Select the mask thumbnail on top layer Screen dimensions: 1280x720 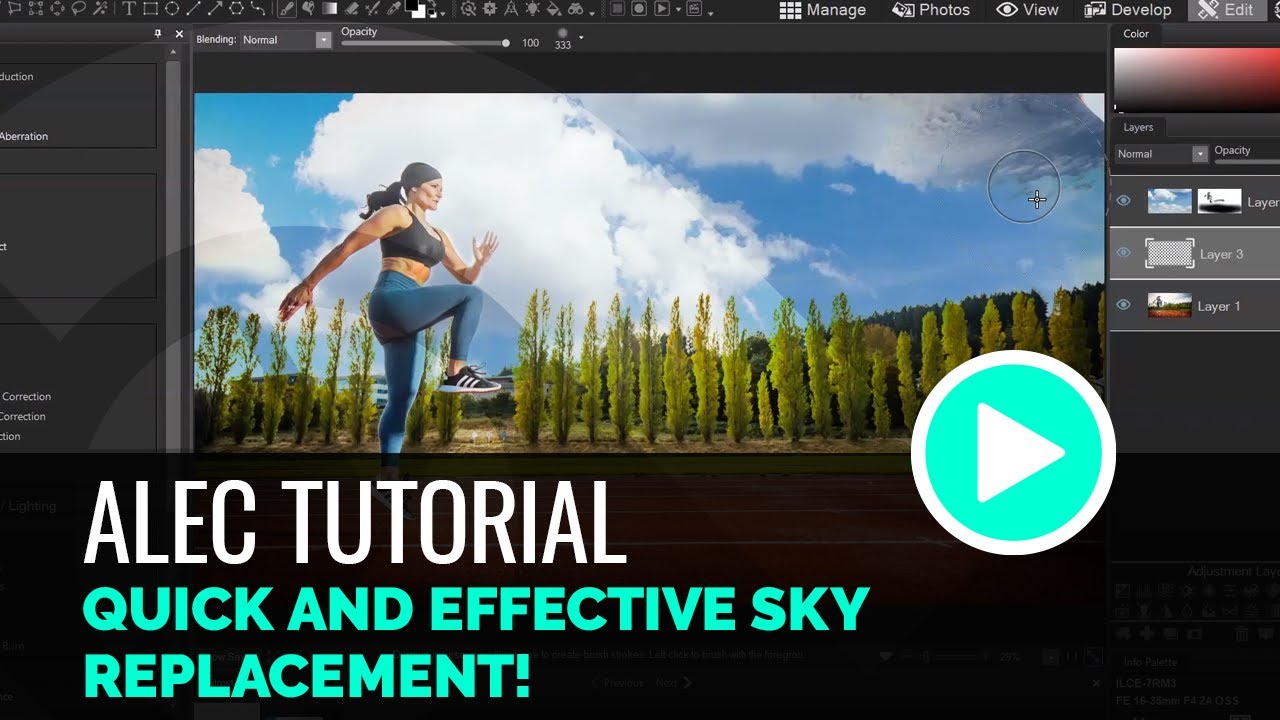pyautogui.click(x=1219, y=201)
